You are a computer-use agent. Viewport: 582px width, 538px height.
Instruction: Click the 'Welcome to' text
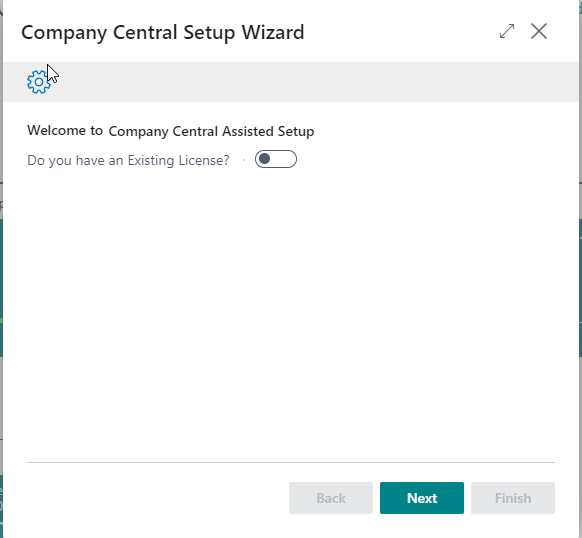coord(65,131)
